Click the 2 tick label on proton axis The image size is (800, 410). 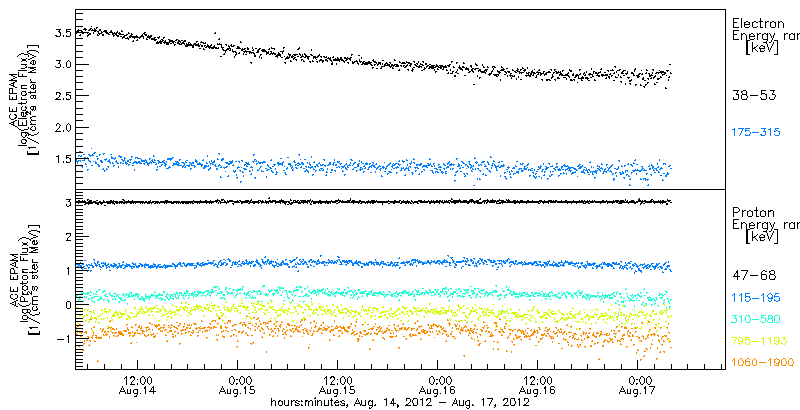click(x=66, y=237)
